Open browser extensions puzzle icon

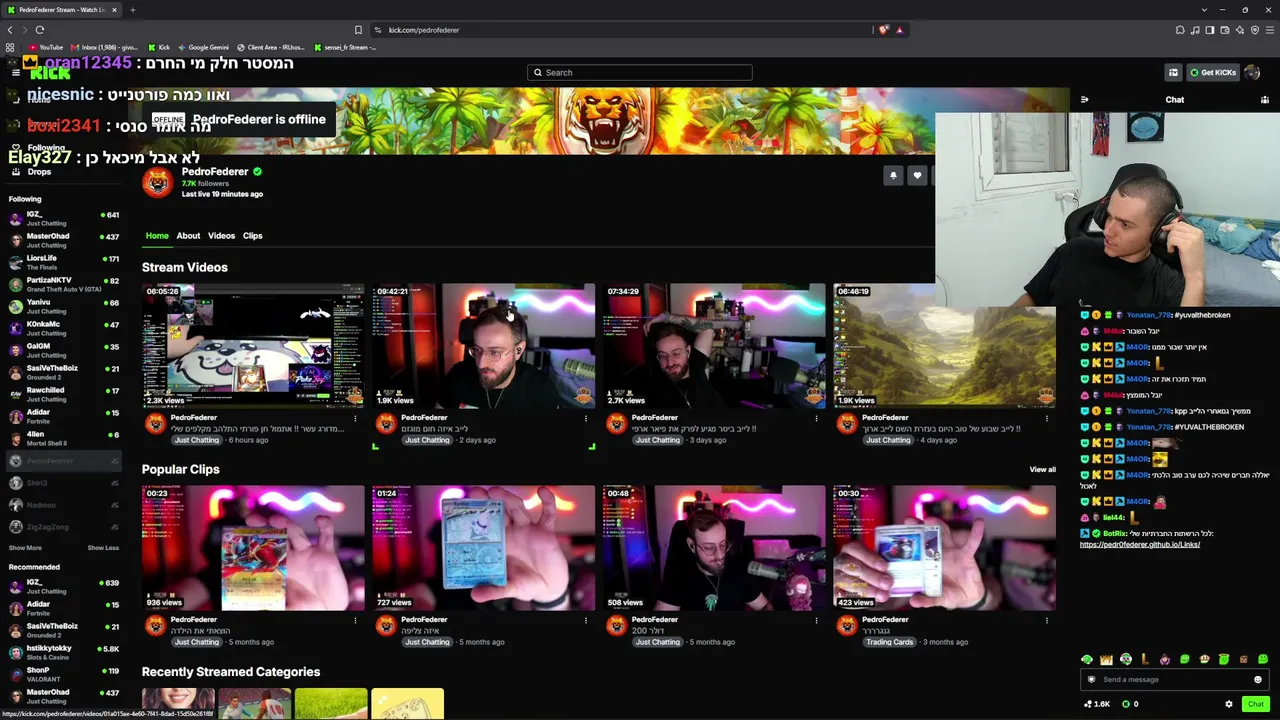tap(1180, 30)
